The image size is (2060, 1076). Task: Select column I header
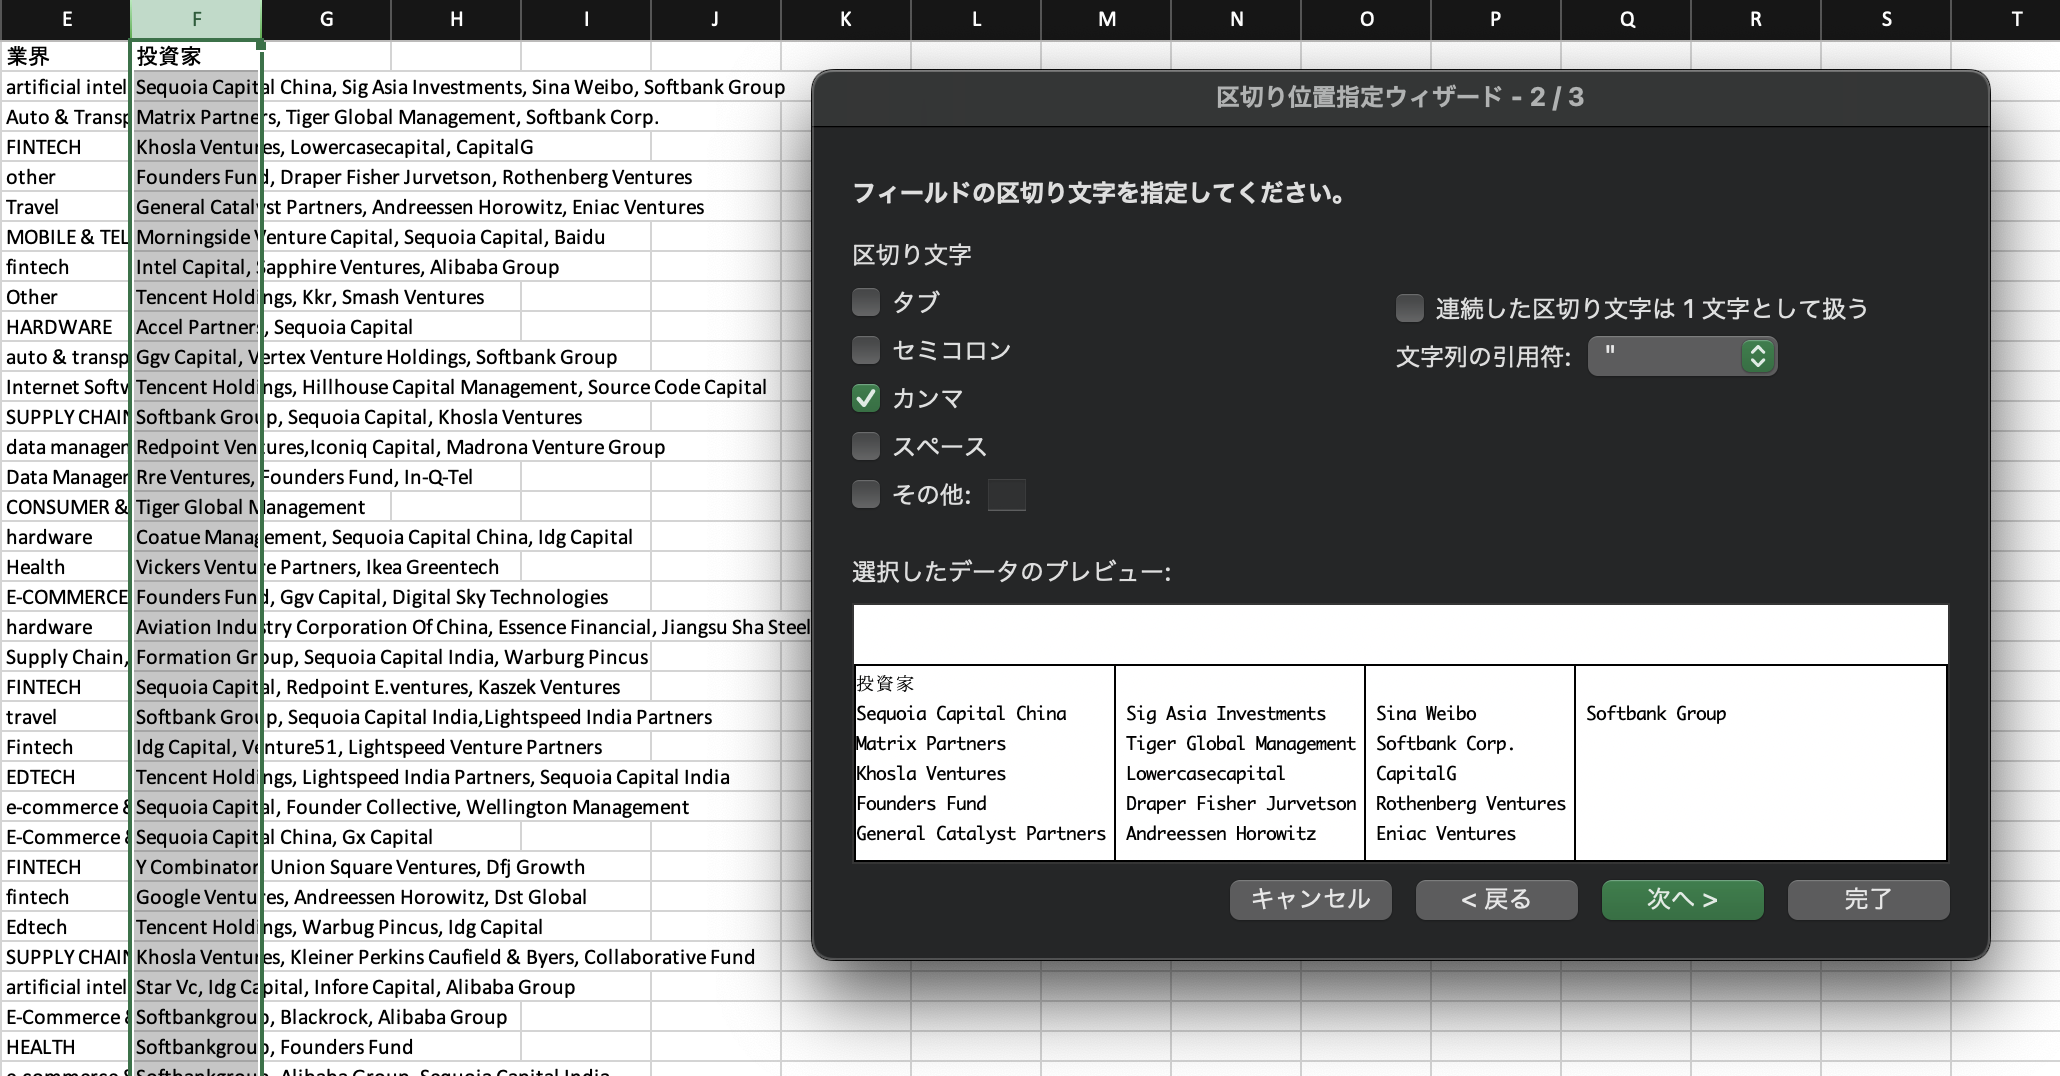click(586, 19)
